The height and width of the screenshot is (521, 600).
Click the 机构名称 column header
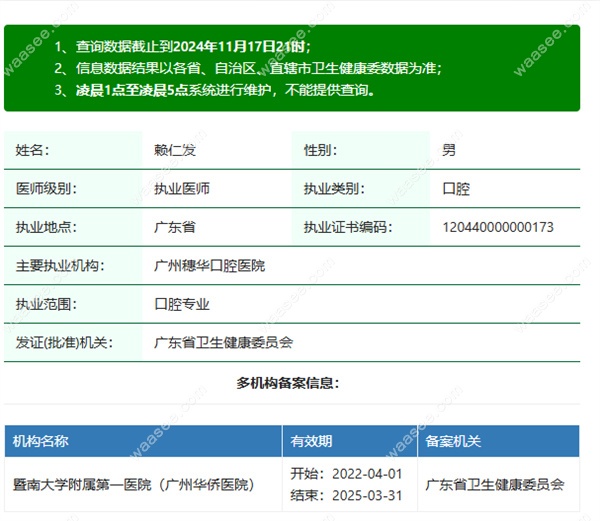tap(41, 441)
